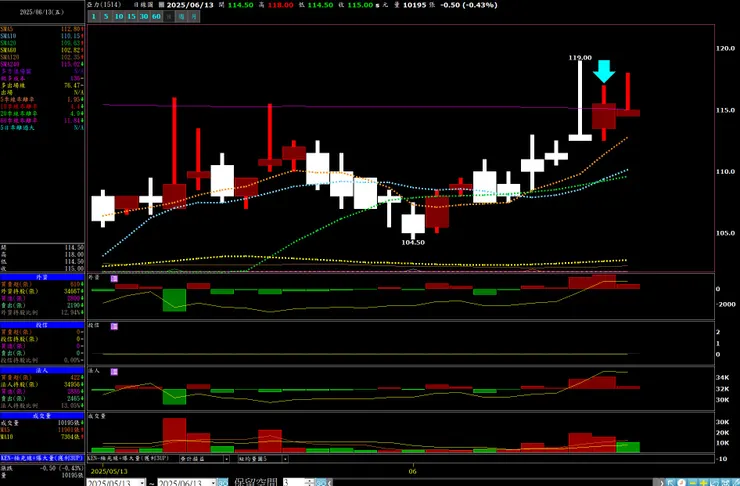This screenshot has height=486, width=740.
Task: Click the SMA60 indicator row
Action: click(x=42, y=50)
